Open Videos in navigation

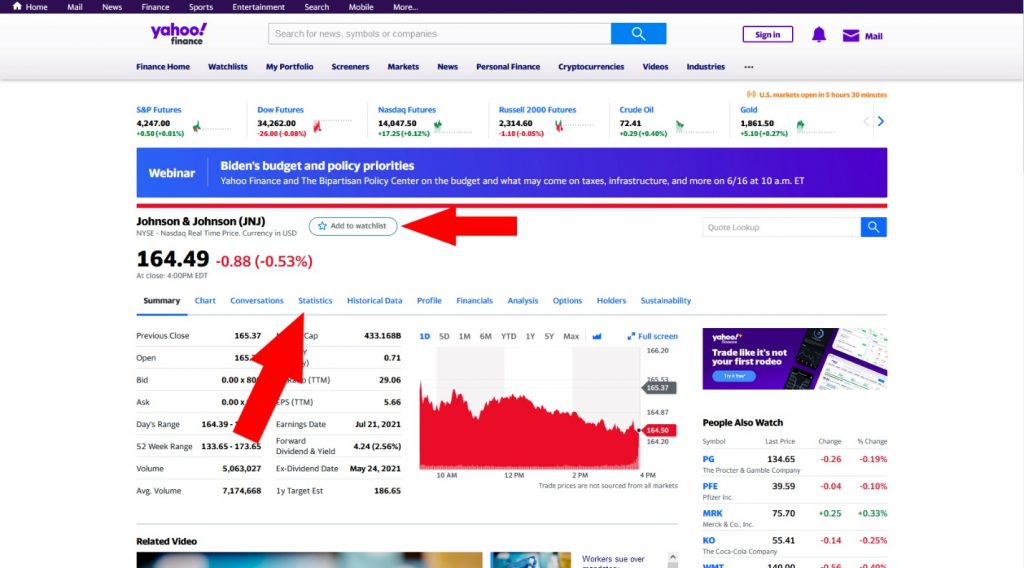[655, 67]
